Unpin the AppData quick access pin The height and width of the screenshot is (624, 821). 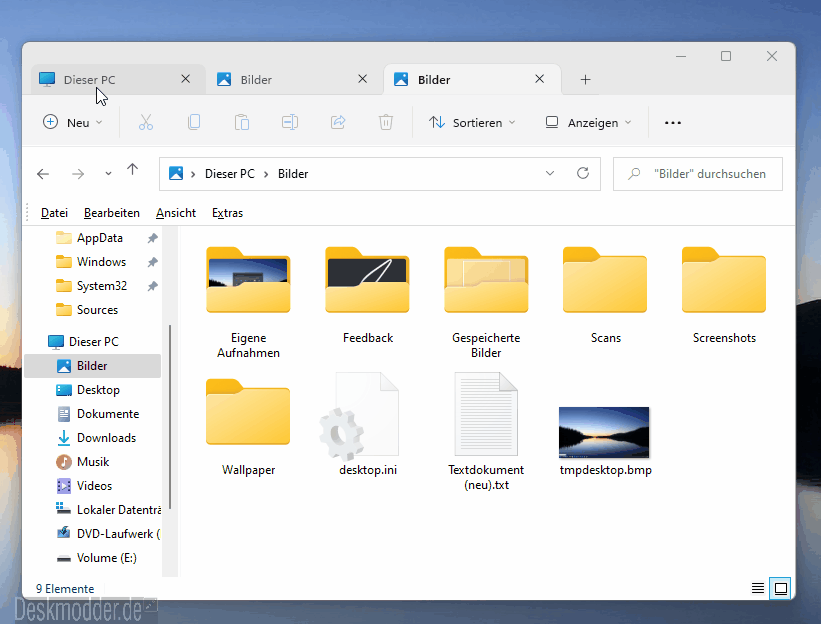click(x=152, y=238)
